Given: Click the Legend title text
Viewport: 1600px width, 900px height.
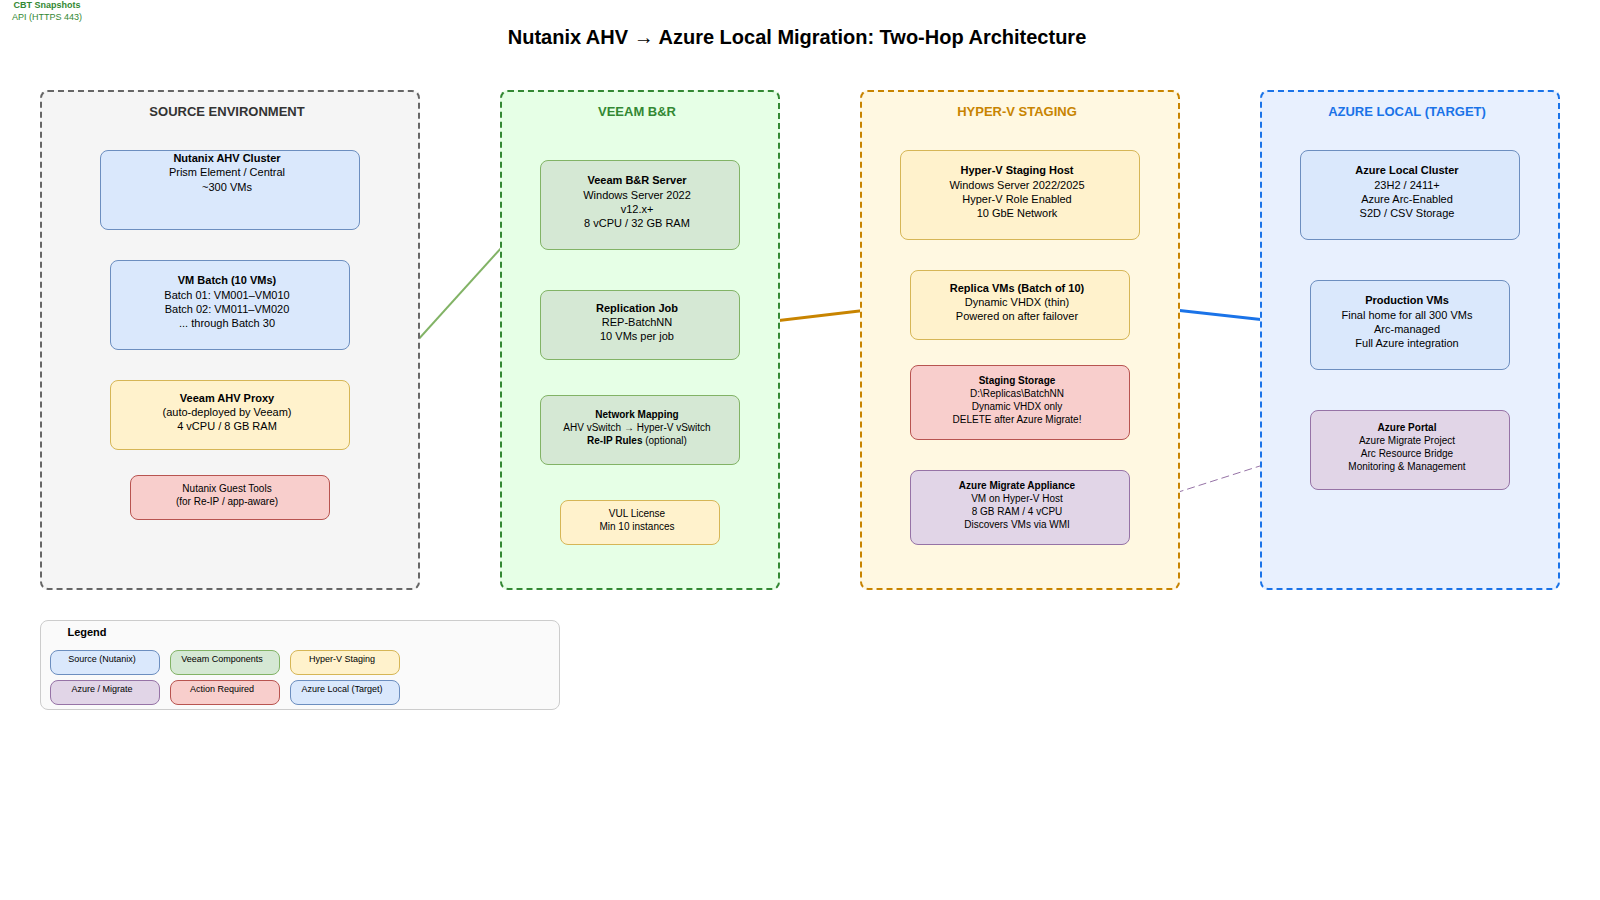Looking at the screenshot, I should [x=87, y=632].
